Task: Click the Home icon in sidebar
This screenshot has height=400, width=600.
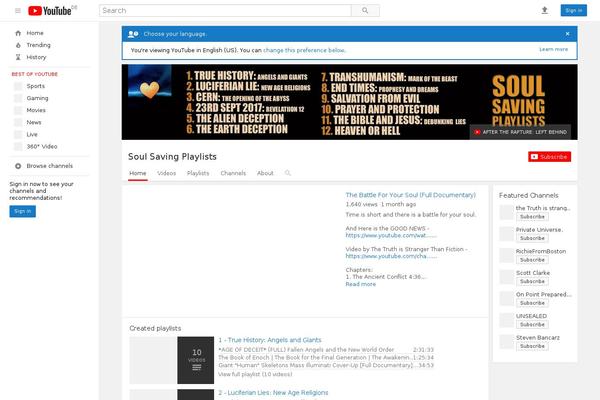Action: (18, 33)
